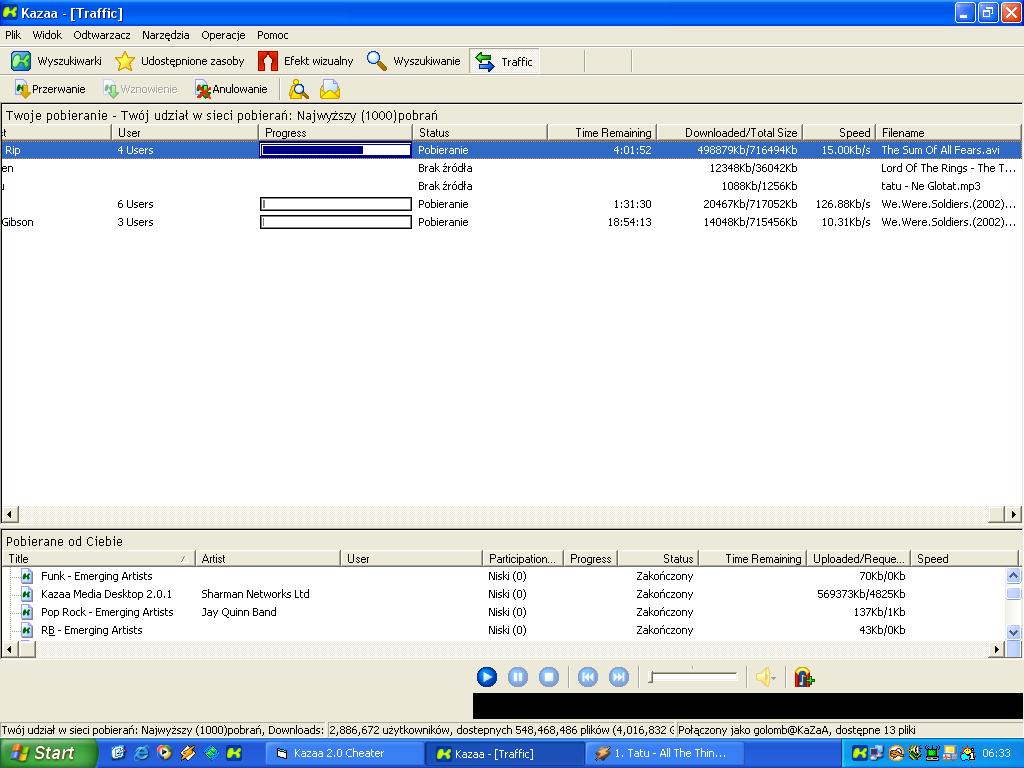Select the RB - Emerging Artists upload row
The height and width of the screenshot is (768, 1024).
pyautogui.click(x=504, y=630)
